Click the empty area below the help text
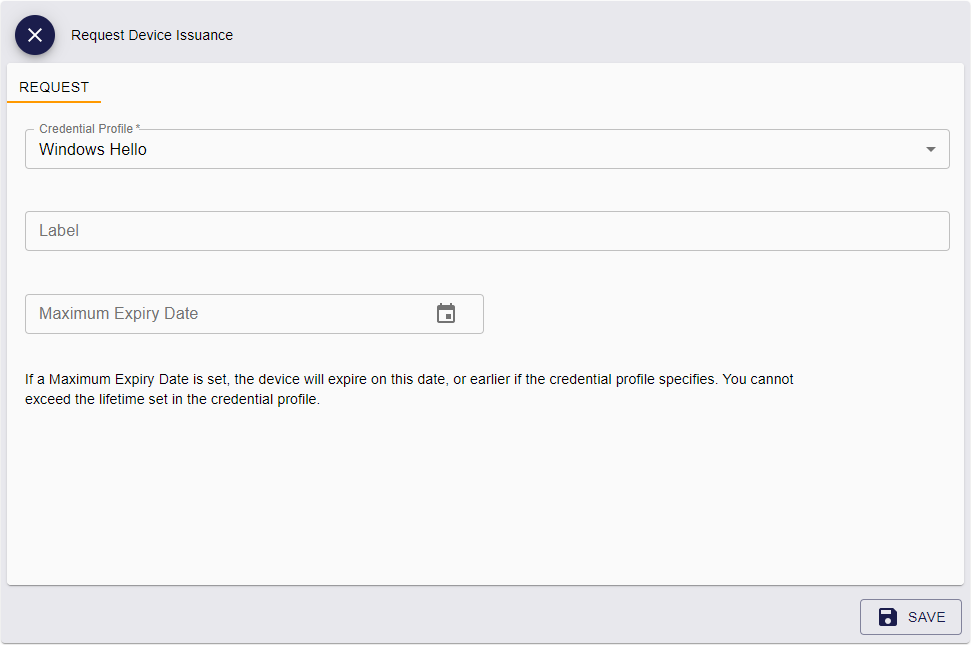 point(486,495)
